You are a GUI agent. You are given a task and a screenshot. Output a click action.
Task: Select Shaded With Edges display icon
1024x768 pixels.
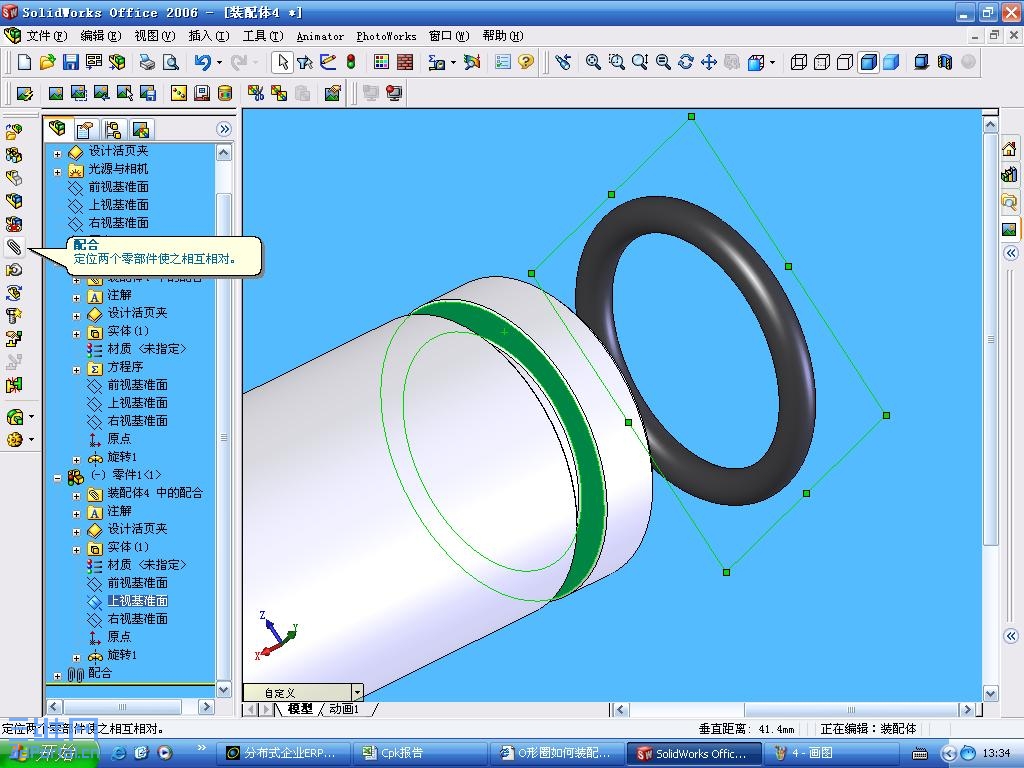pyautogui.click(x=869, y=62)
